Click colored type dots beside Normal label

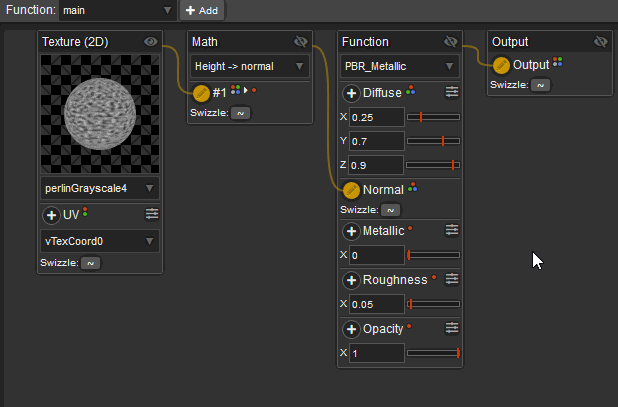tap(413, 187)
